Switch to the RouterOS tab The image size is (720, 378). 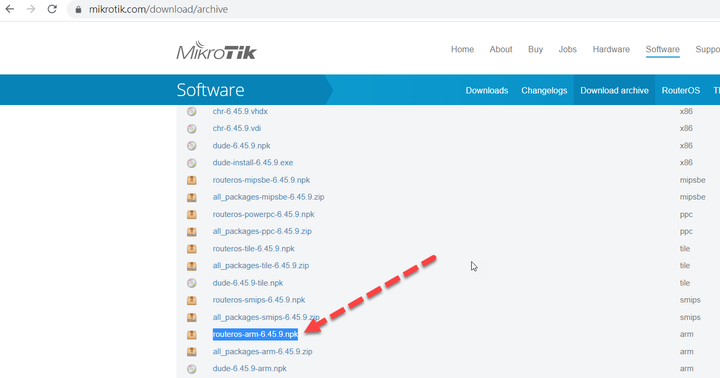coord(681,90)
